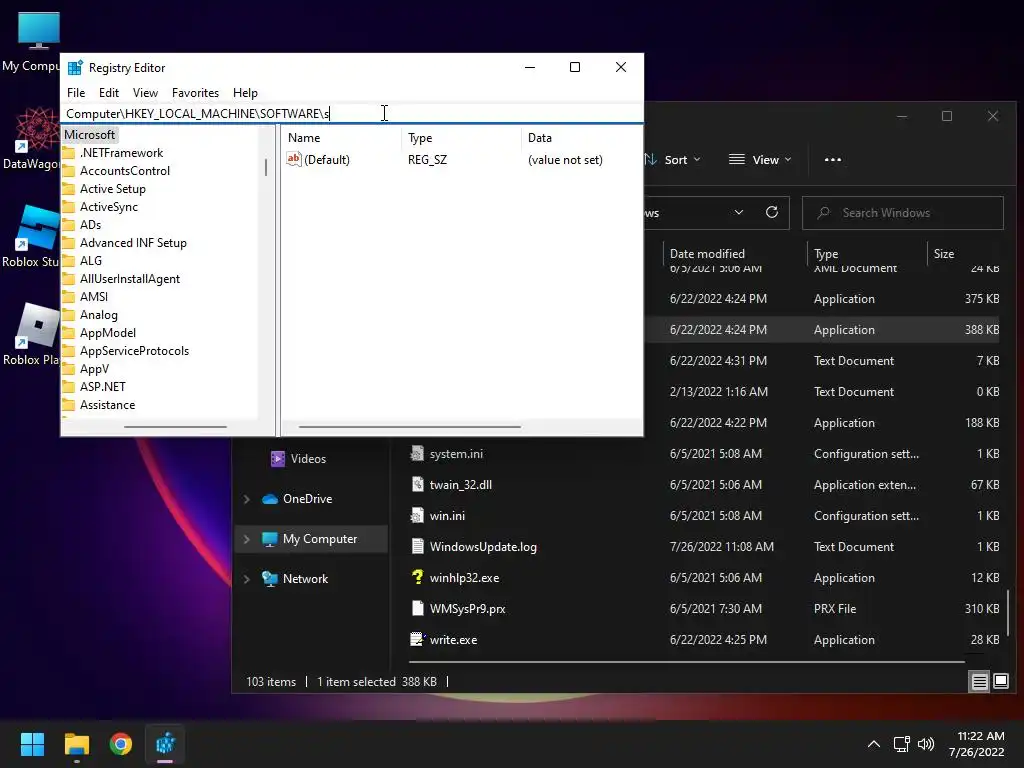Switch Explorer to large thumbnails view
This screenshot has height=768, width=1024.
(1000, 682)
